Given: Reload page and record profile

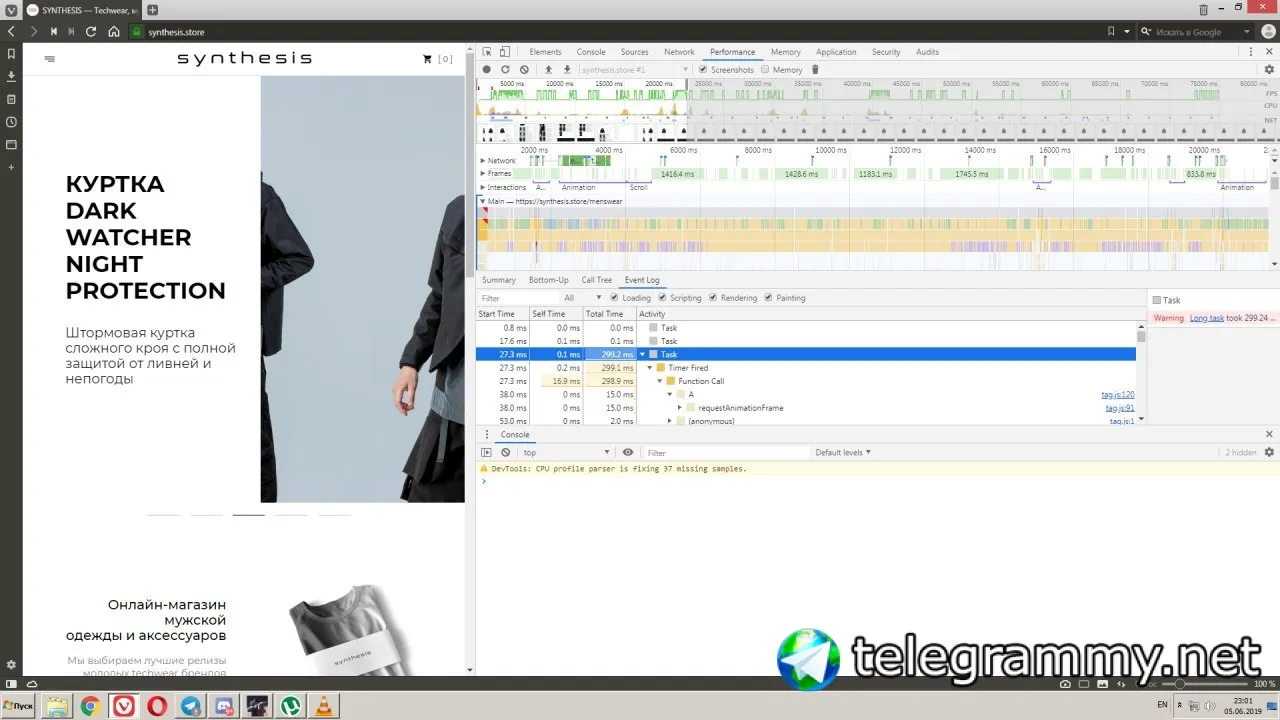Looking at the screenshot, I should coord(505,70).
